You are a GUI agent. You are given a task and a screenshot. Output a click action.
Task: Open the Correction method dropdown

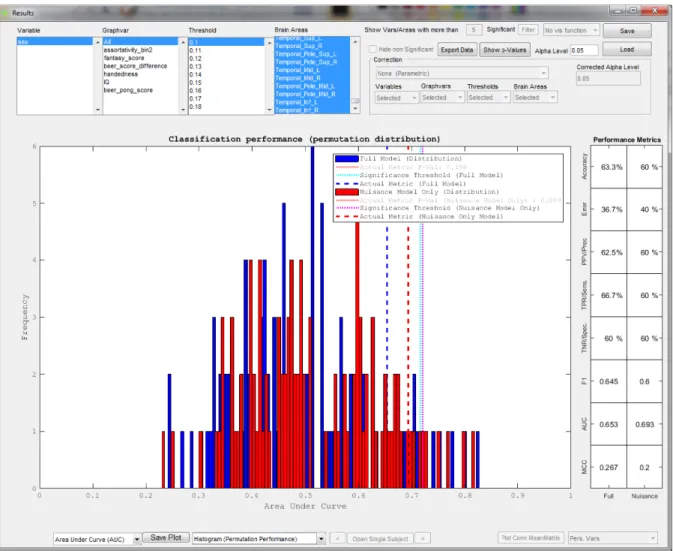click(x=462, y=73)
